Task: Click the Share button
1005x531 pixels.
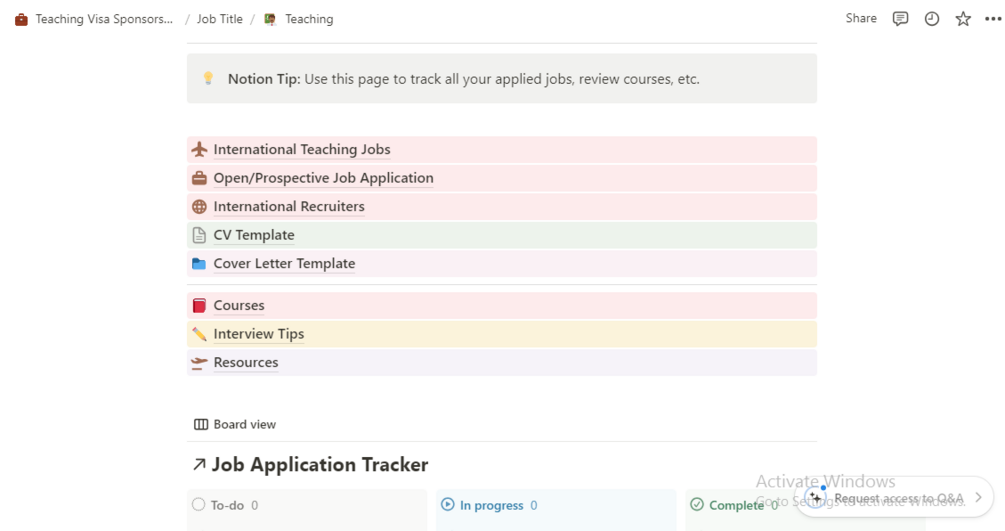Action: coord(860,19)
